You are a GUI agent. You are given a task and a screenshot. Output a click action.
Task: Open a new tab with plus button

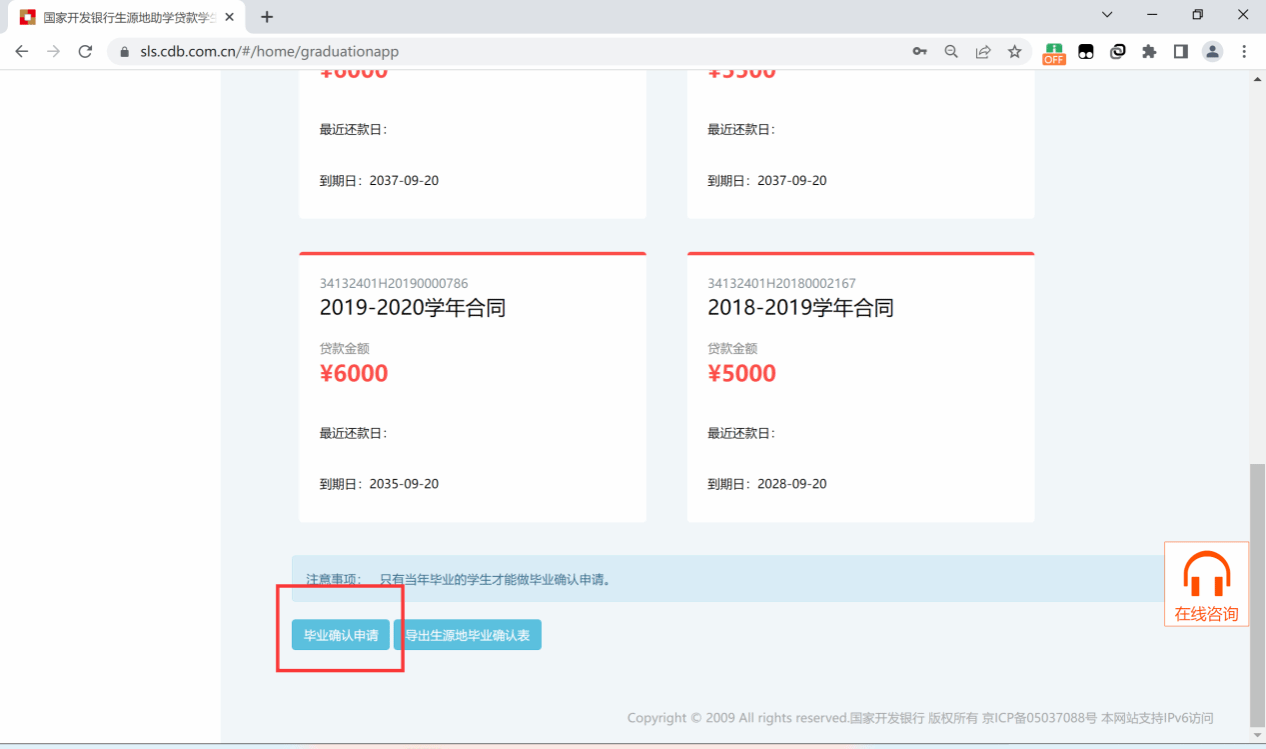pos(267,17)
